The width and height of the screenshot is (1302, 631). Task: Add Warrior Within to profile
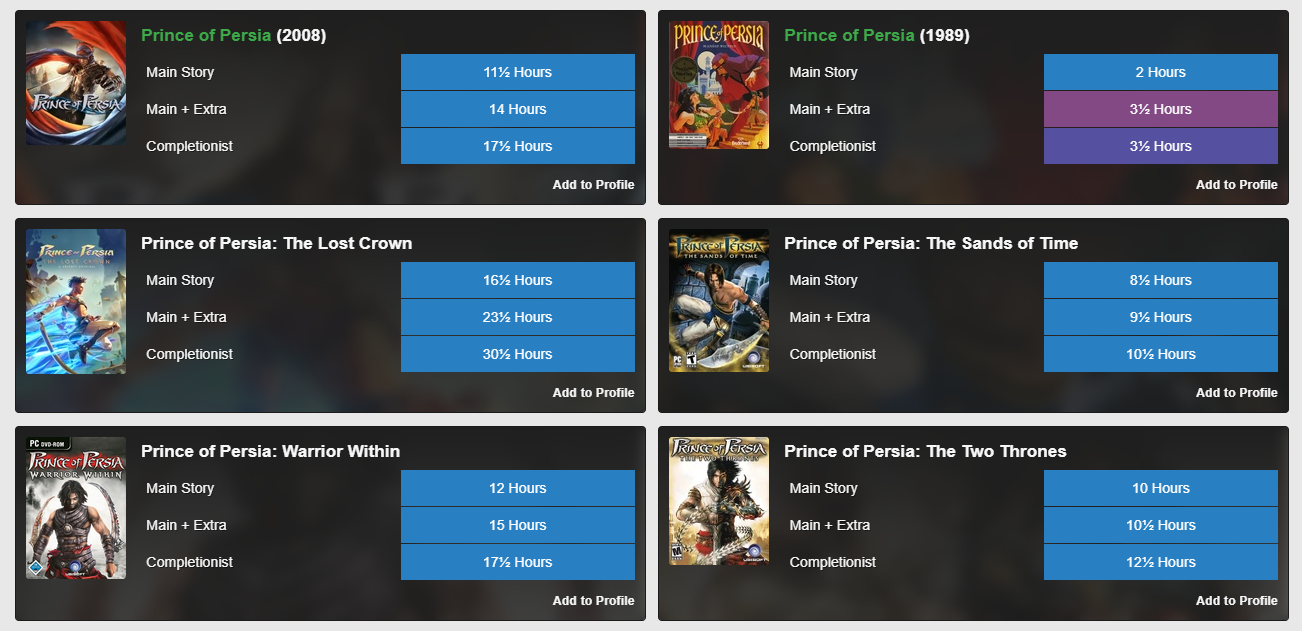point(593,601)
